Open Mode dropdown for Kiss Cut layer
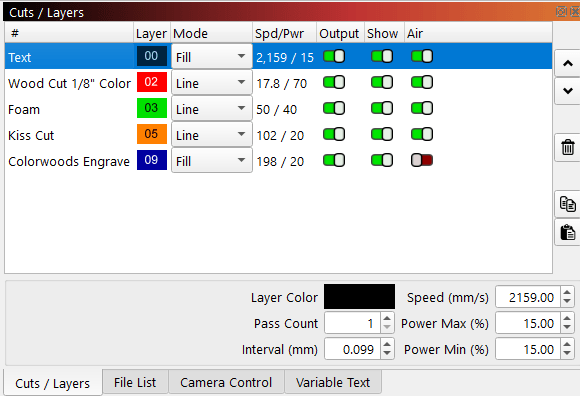This screenshot has width=580, height=396. click(212, 135)
